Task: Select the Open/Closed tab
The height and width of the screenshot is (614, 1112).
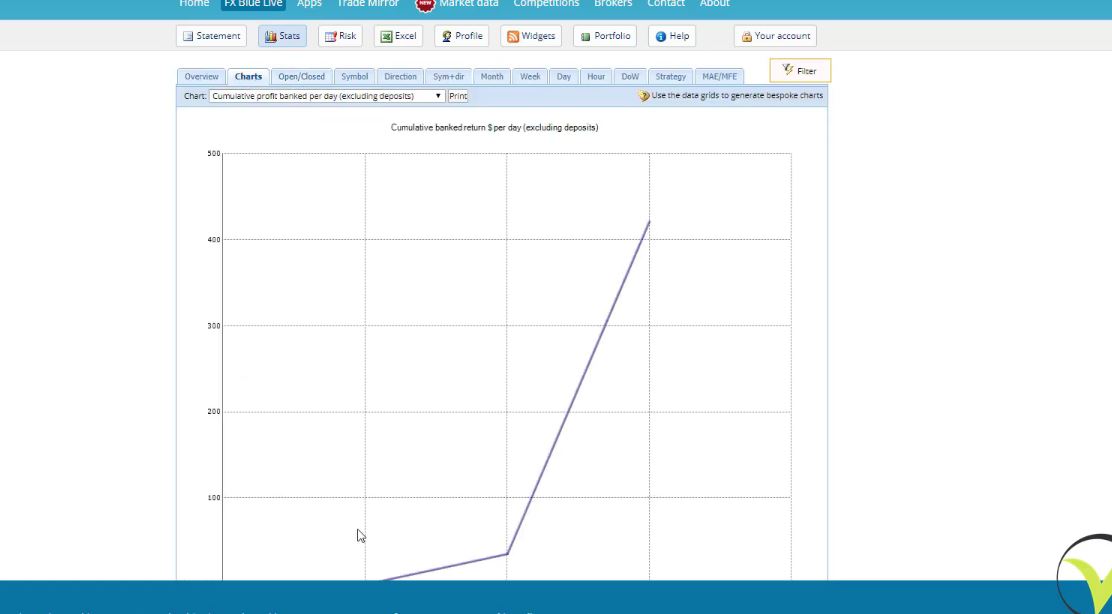Action: 301,77
